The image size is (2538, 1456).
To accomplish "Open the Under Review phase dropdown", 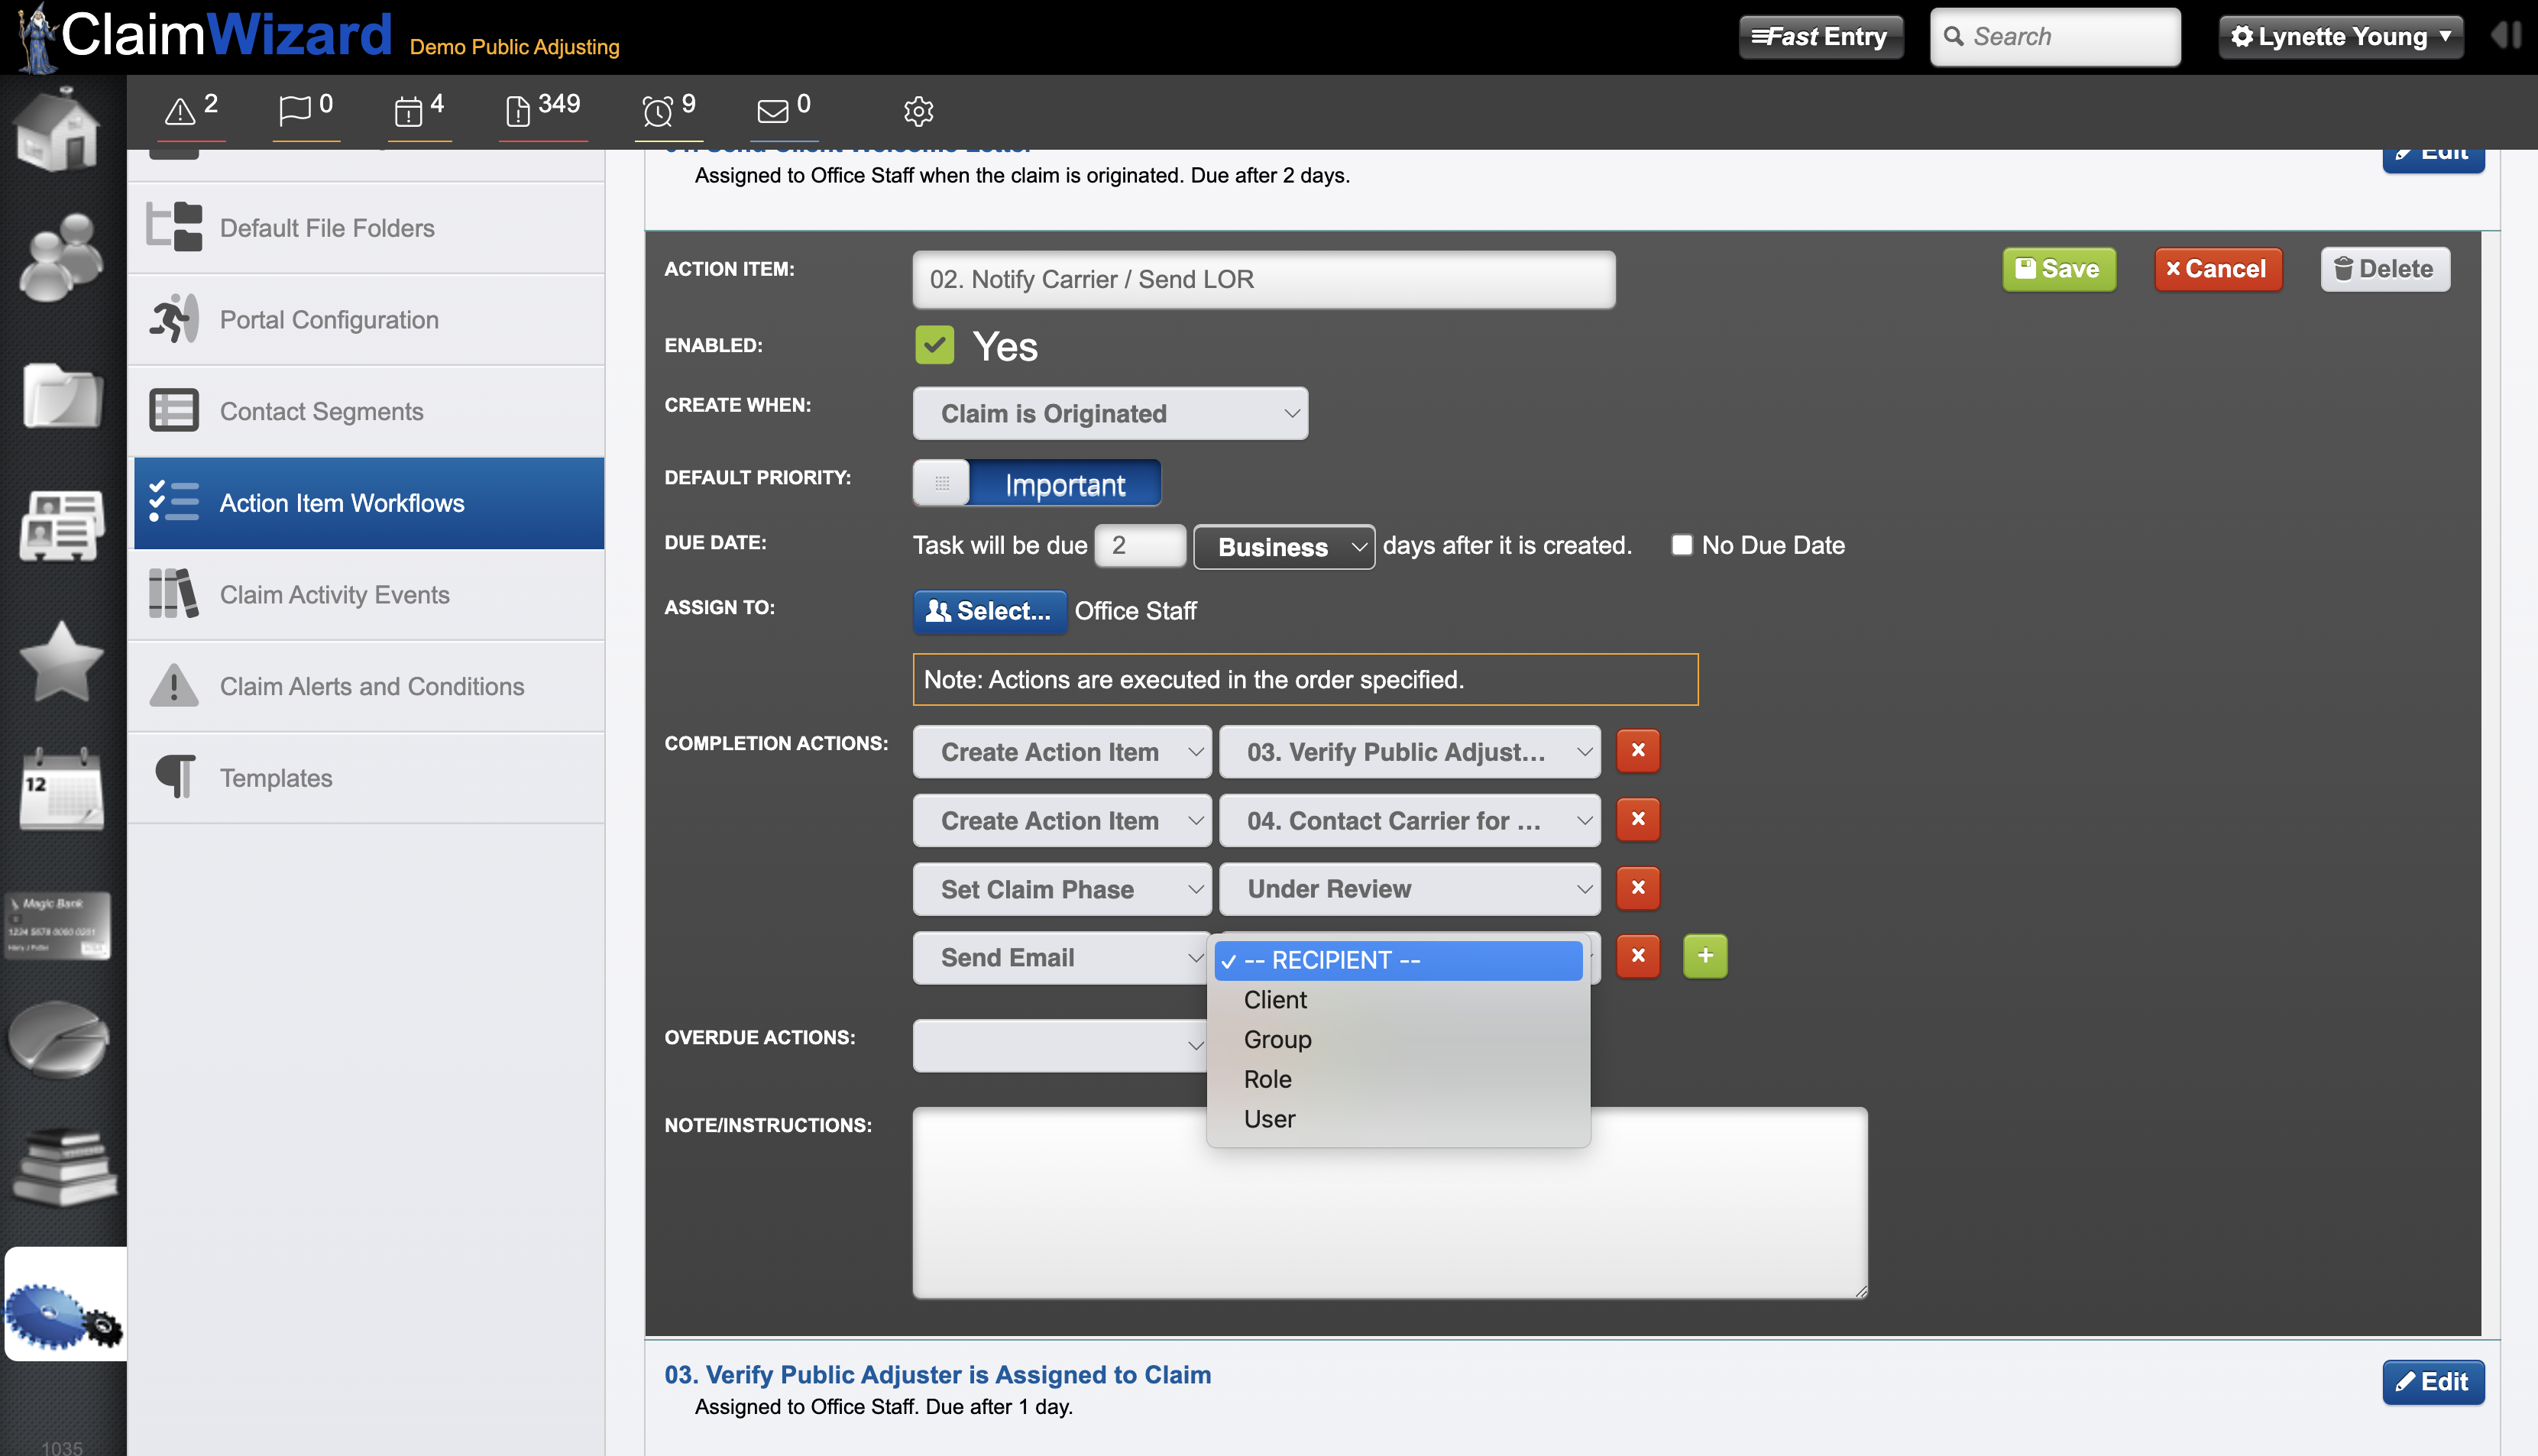I will point(1410,889).
